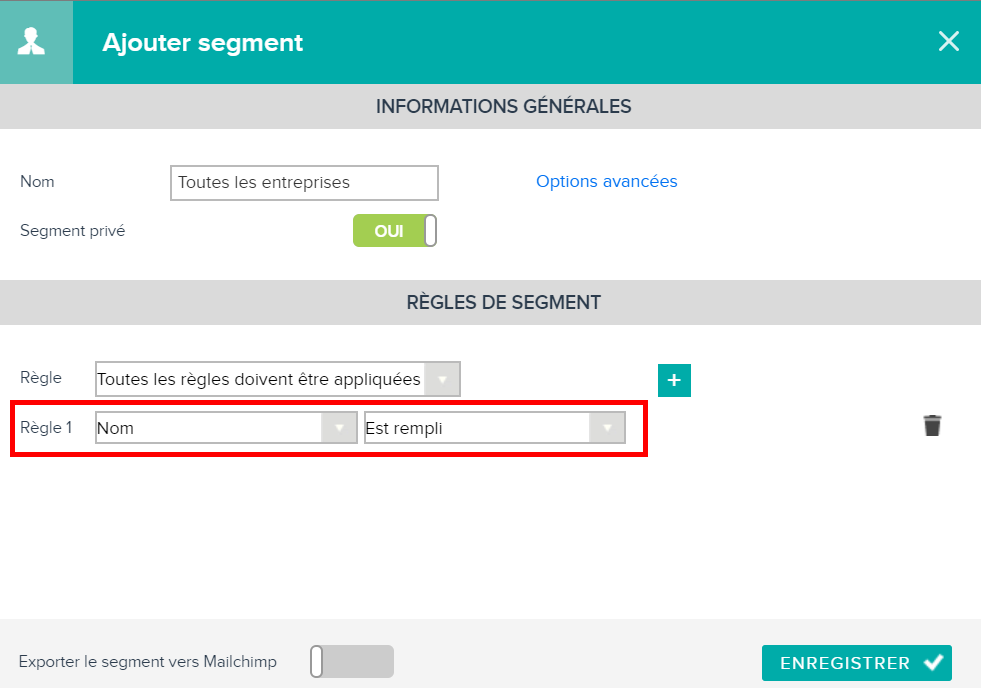Click the arrow beside Est rempli
Image resolution: width=981 pixels, height=688 pixels.
607,428
